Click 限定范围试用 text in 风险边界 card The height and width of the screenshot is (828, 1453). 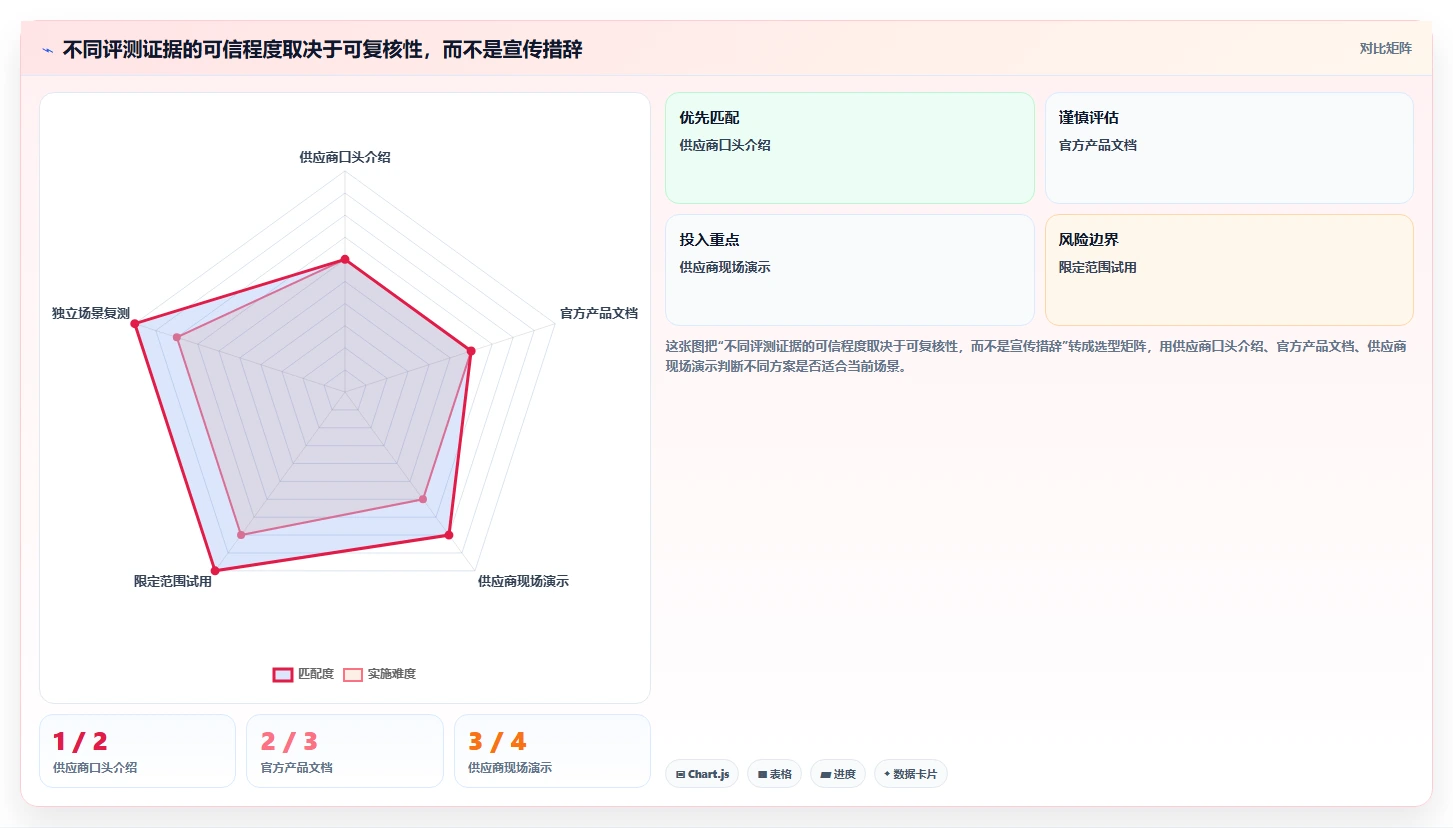tap(1098, 267)
